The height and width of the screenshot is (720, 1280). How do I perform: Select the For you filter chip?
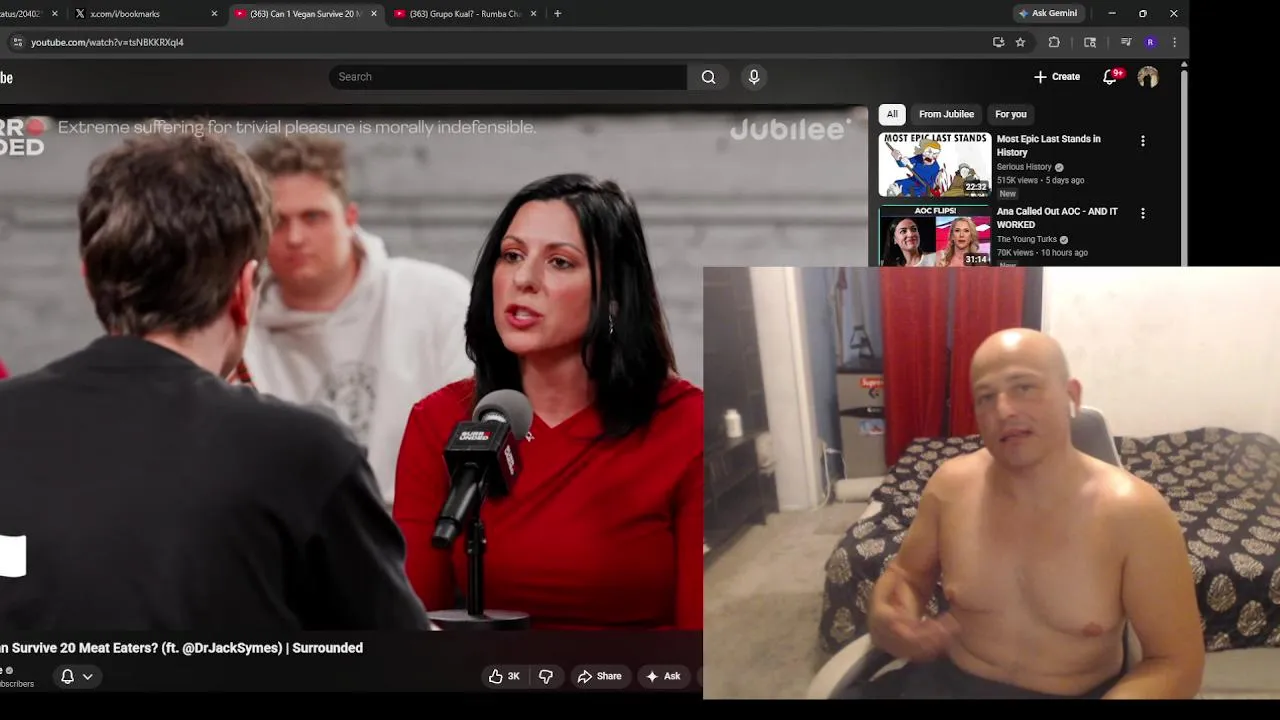[1011, 114]
